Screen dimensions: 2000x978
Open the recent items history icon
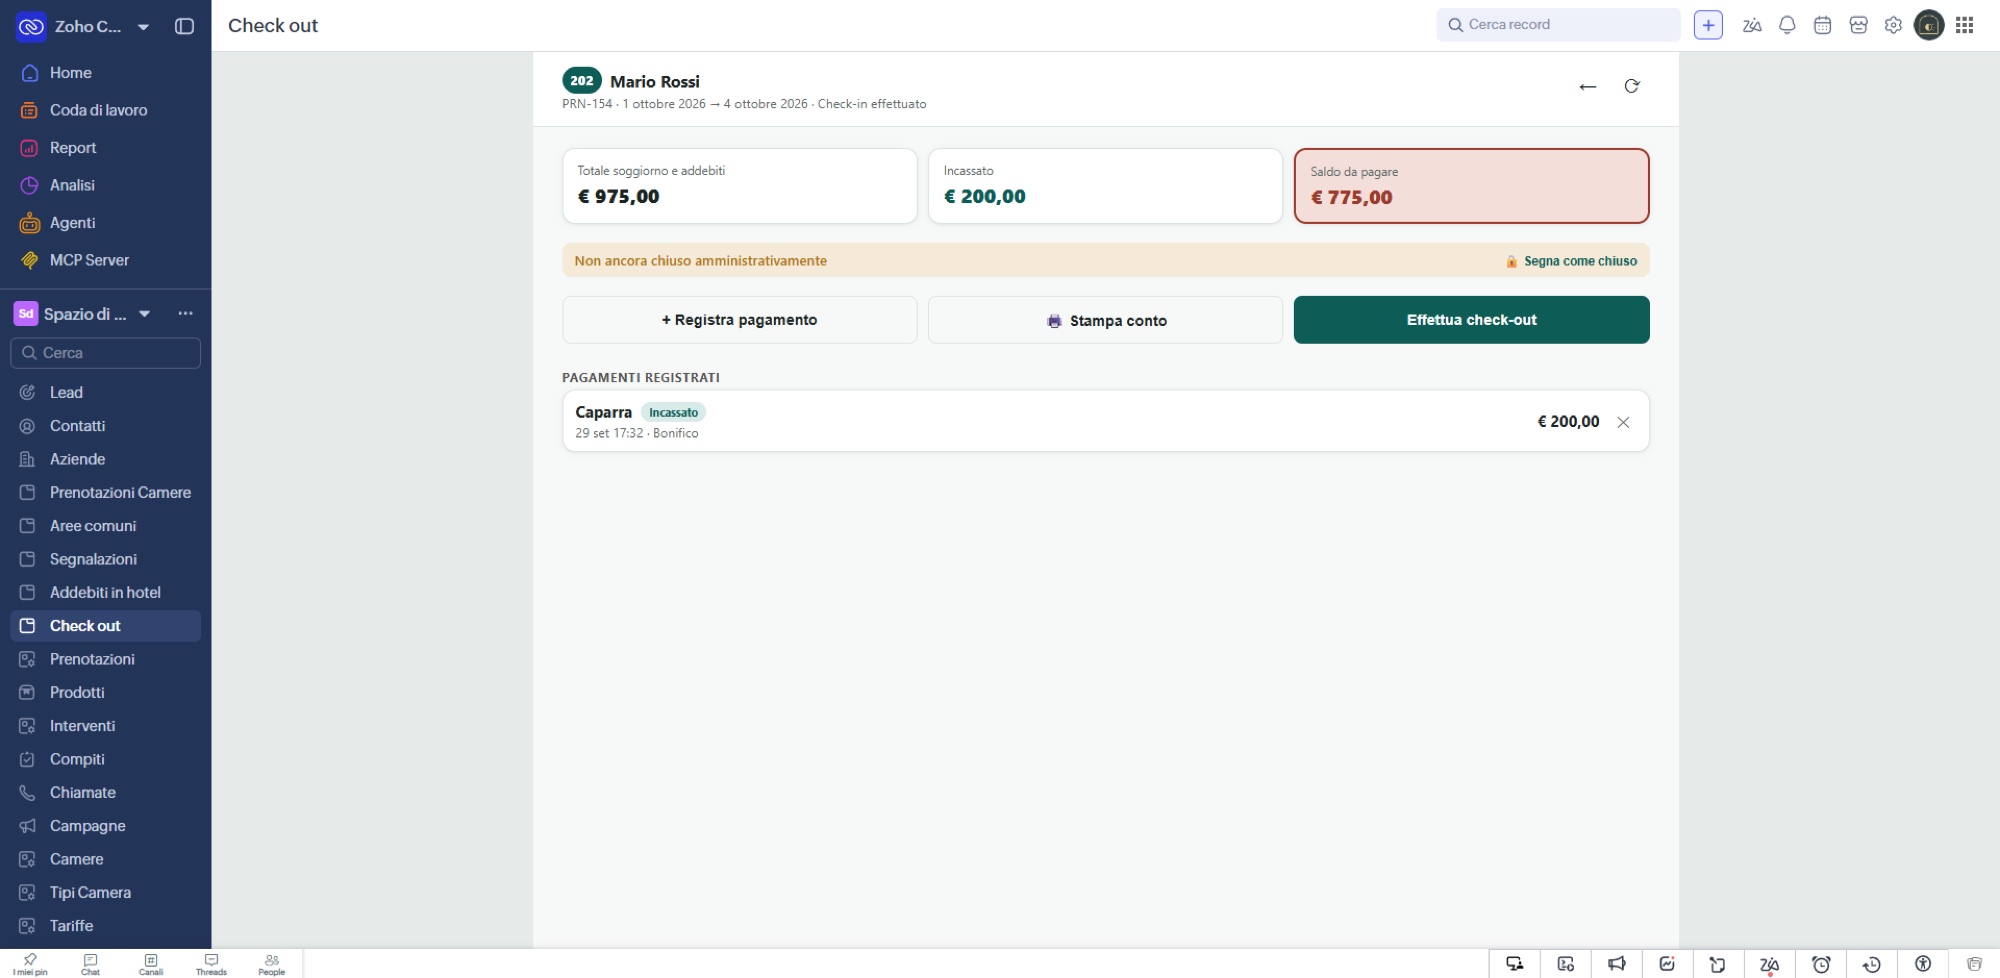coord(1872,964)
